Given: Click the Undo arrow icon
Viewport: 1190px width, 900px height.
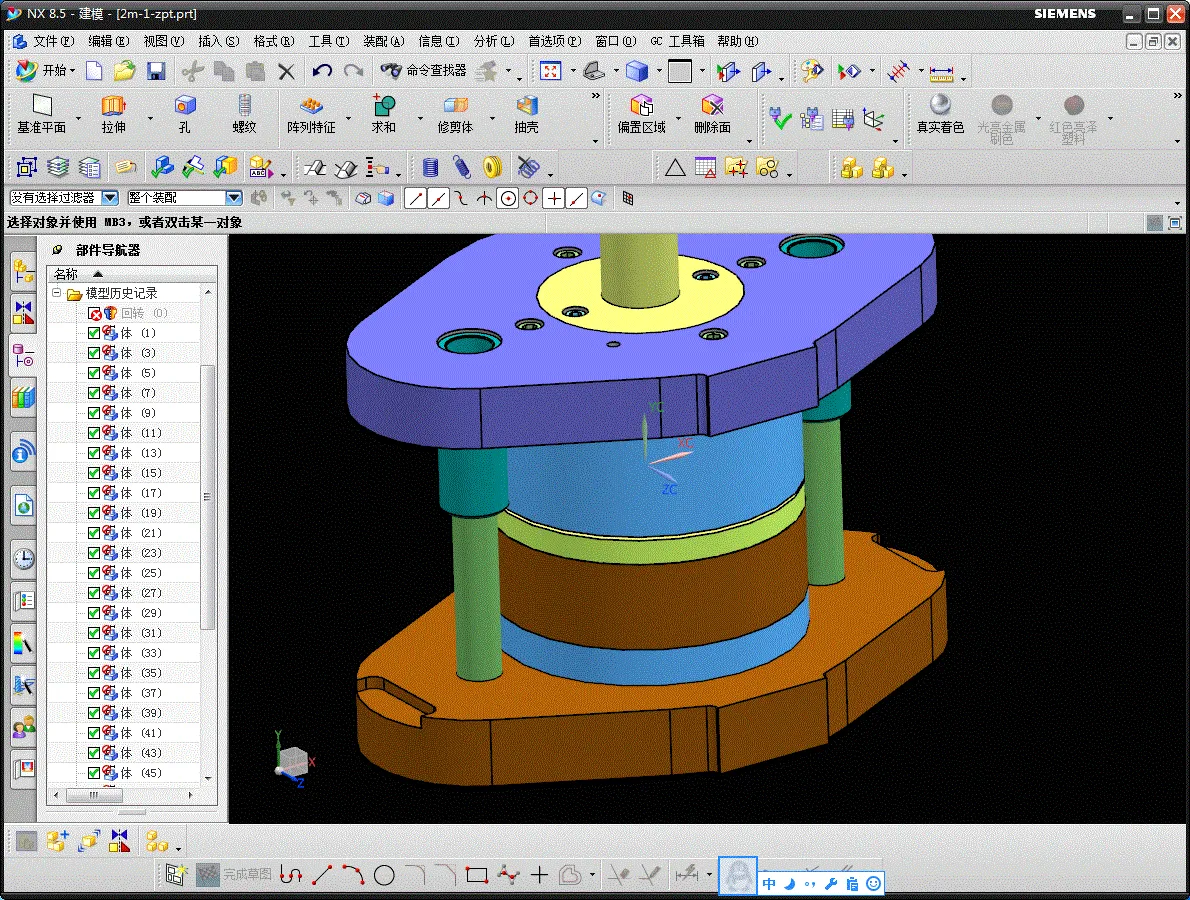Looking at the screenshot, I should coord(322,71).
